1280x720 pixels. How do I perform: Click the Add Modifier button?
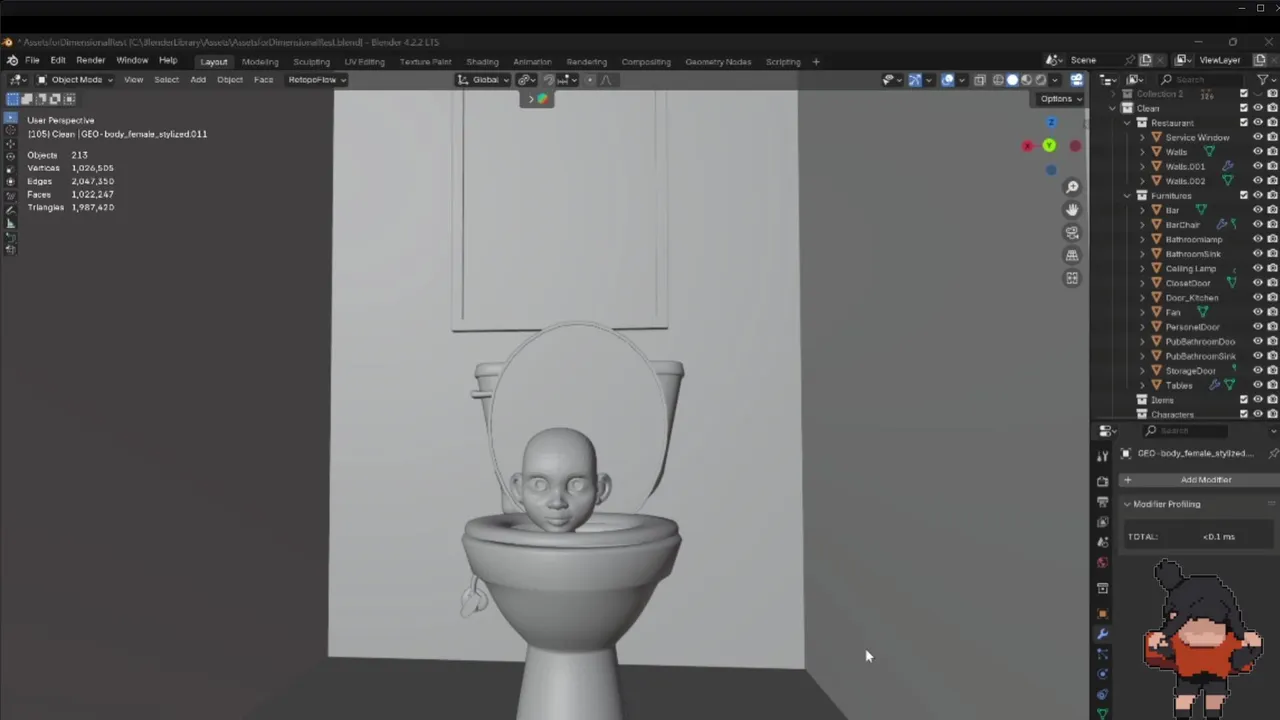(x=1198, y=480)
